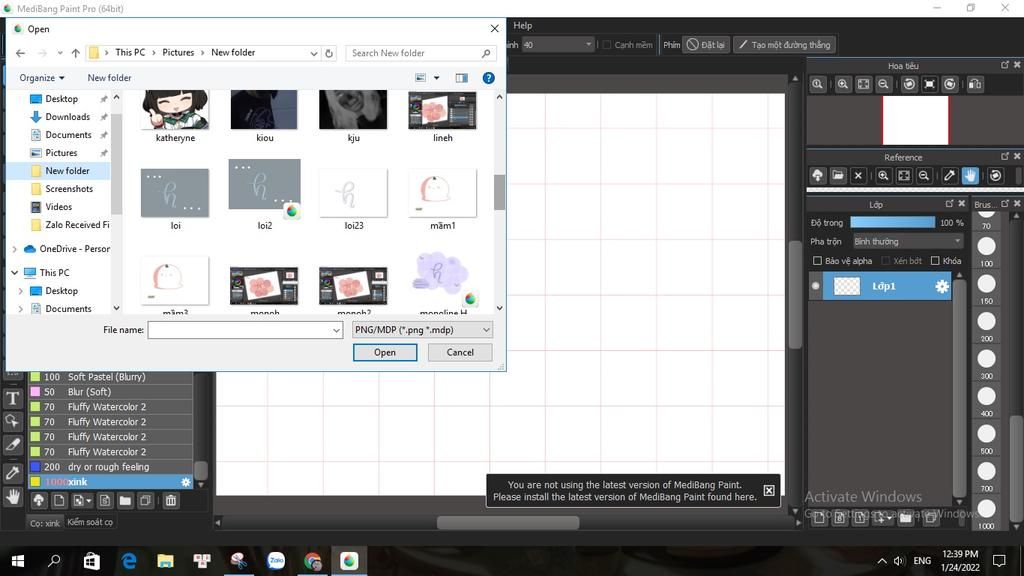Switch to Kiểm soát cọ tab
Screen dimensions: 1024x576
point(90,522)
